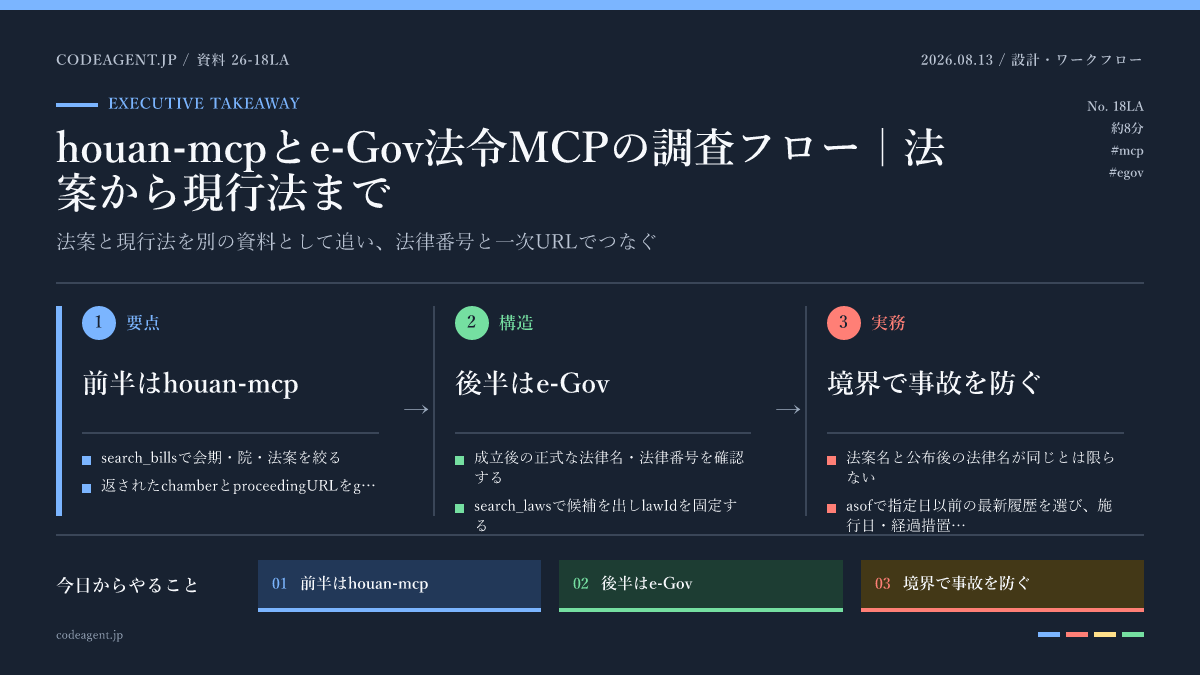Viewport: 1200px width, 675px height.
Task: Click the green color chip in footer
Action: pyautogui.click(x=1133, y=634)
